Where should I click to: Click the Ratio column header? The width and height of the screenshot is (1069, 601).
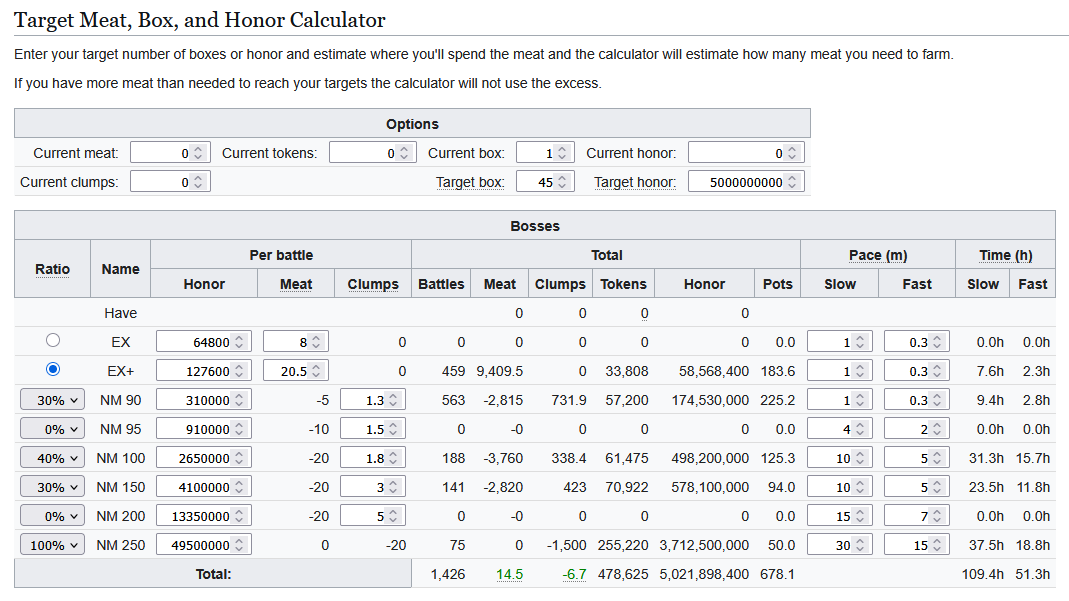pyautogui.click(x=52, y=269)
